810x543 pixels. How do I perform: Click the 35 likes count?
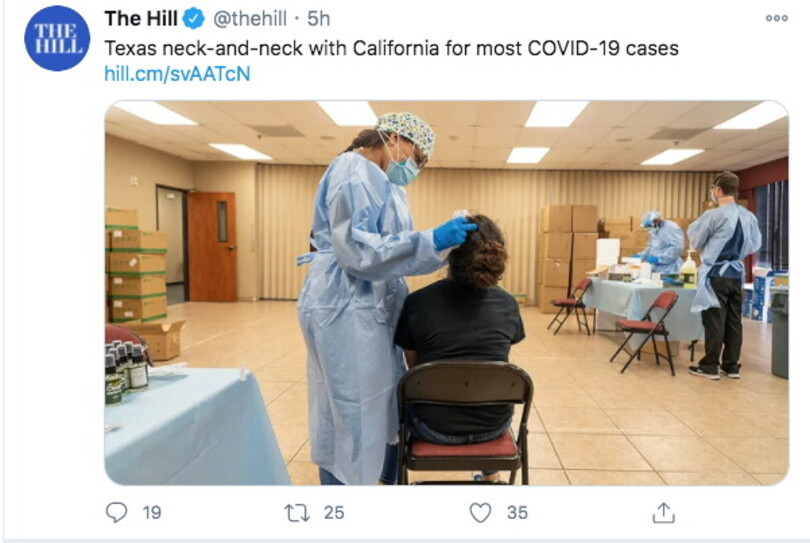coord(517,513)
